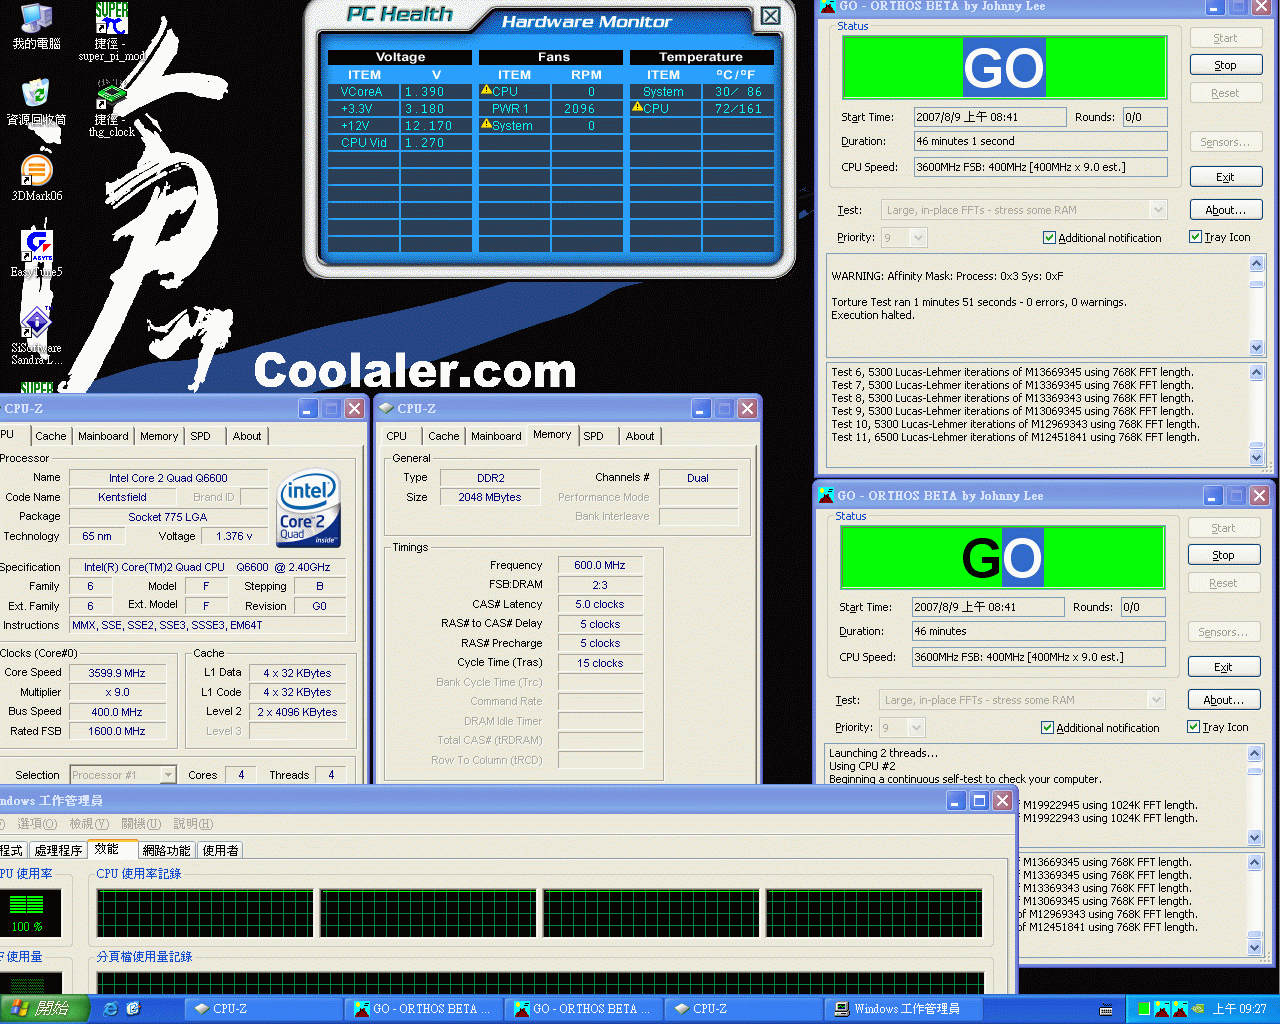Click the Start Time field in upper ORTHOS
1280x1024 pixels.
989,117
